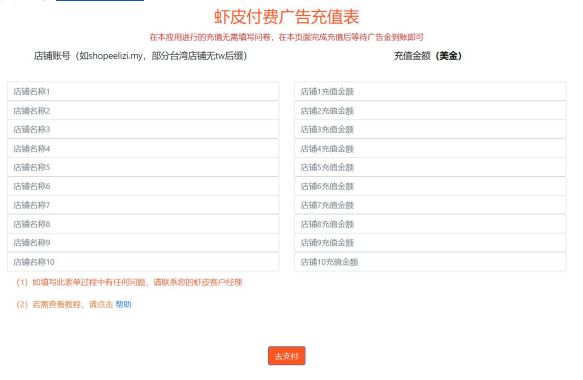Click the 店铺账号 column heading text
This screenshot has width=583, height=380.
[x=140, y=56]
